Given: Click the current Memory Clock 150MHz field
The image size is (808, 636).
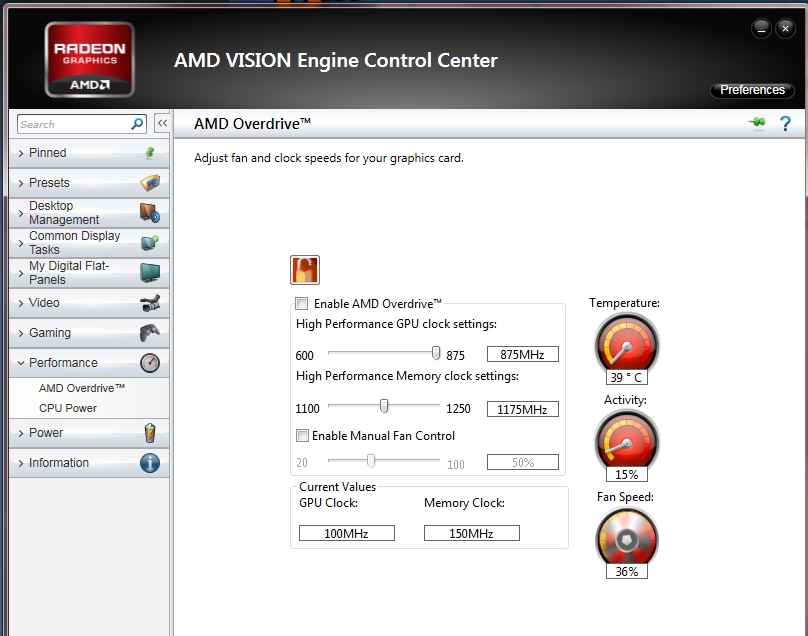Looking at the screenshot, I should click(x=472, y=533).
